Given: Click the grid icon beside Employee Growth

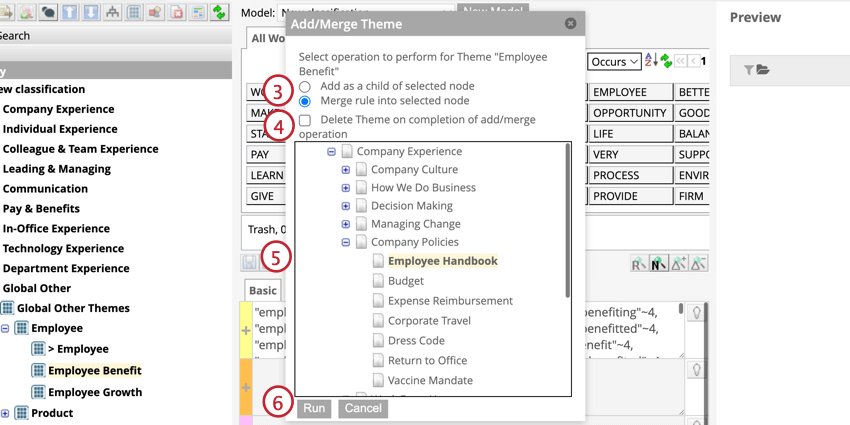Looking at the screenshot, I should (38, 392).
